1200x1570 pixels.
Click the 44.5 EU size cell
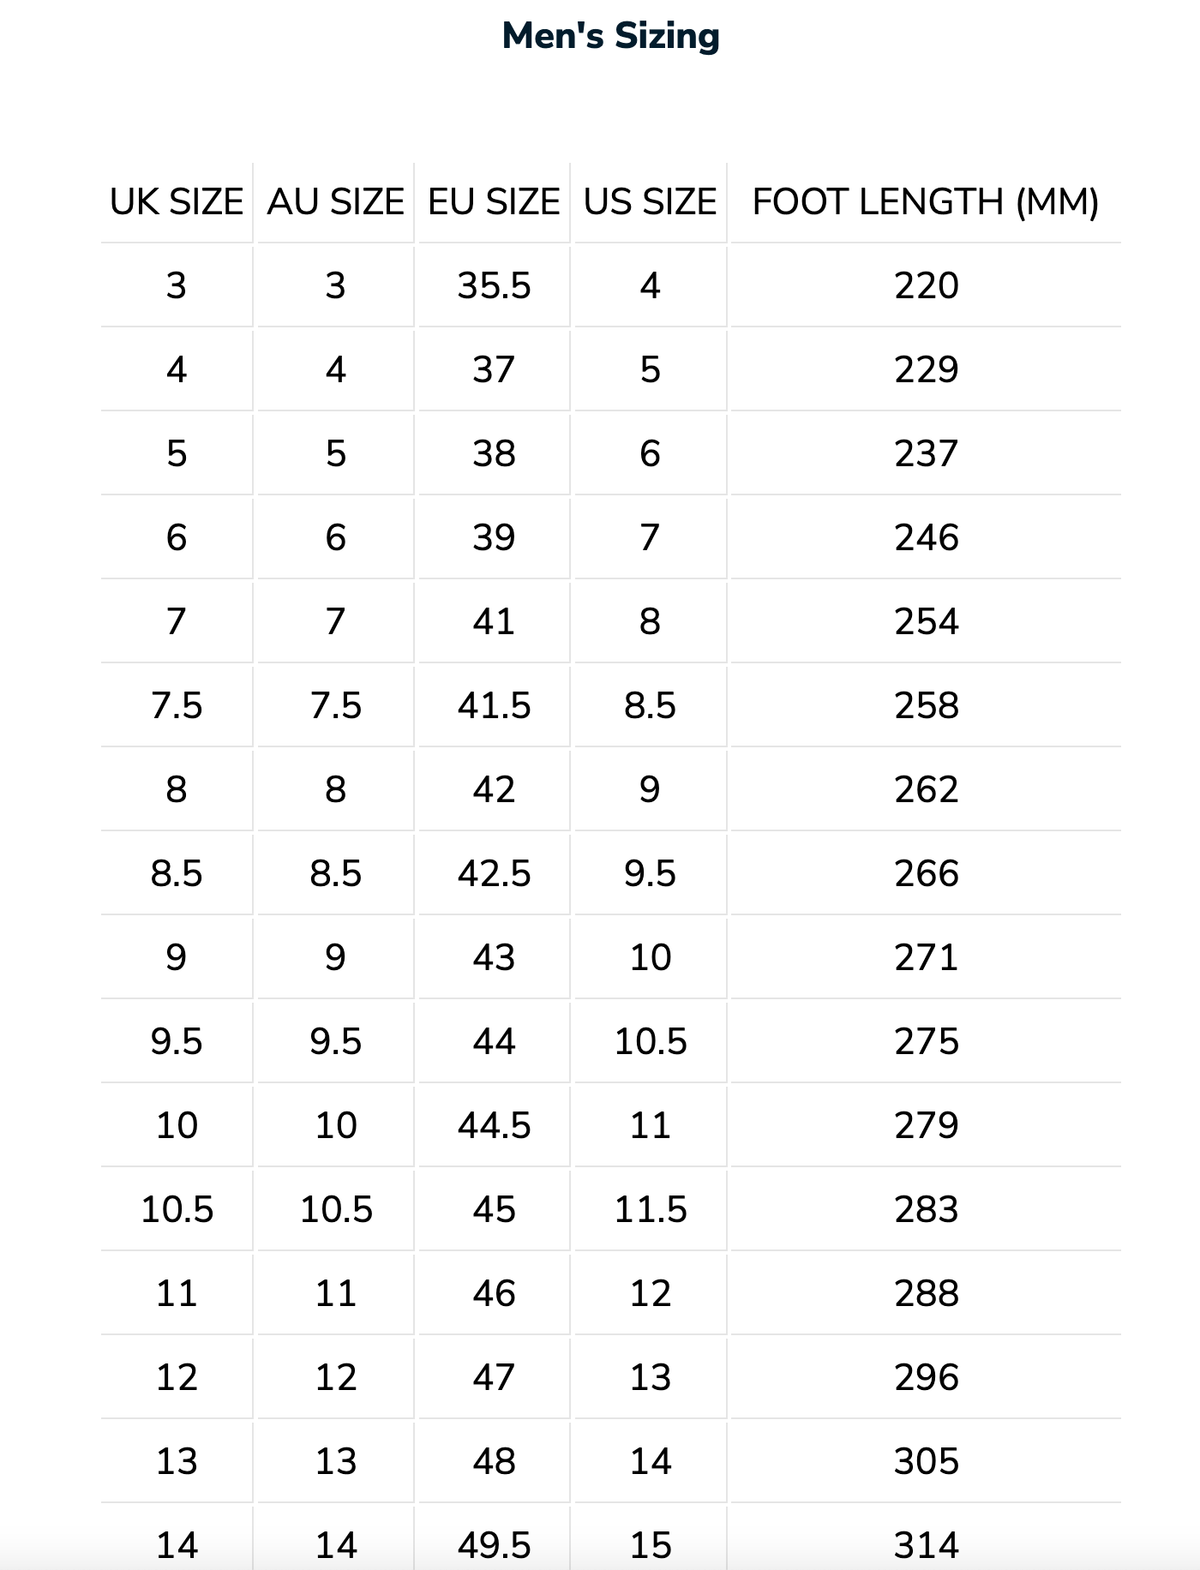click(494, 1126)
